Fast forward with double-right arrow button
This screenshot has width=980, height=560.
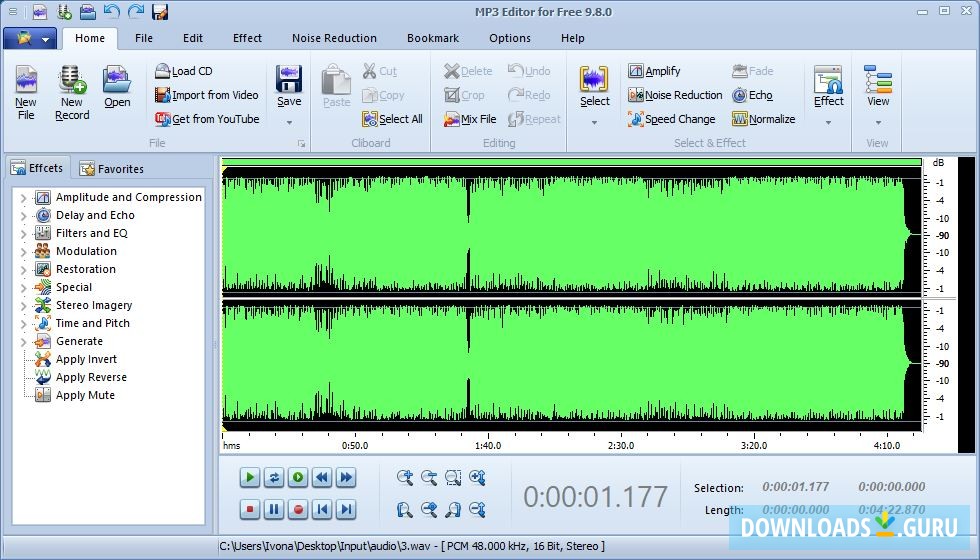(346, 478)
